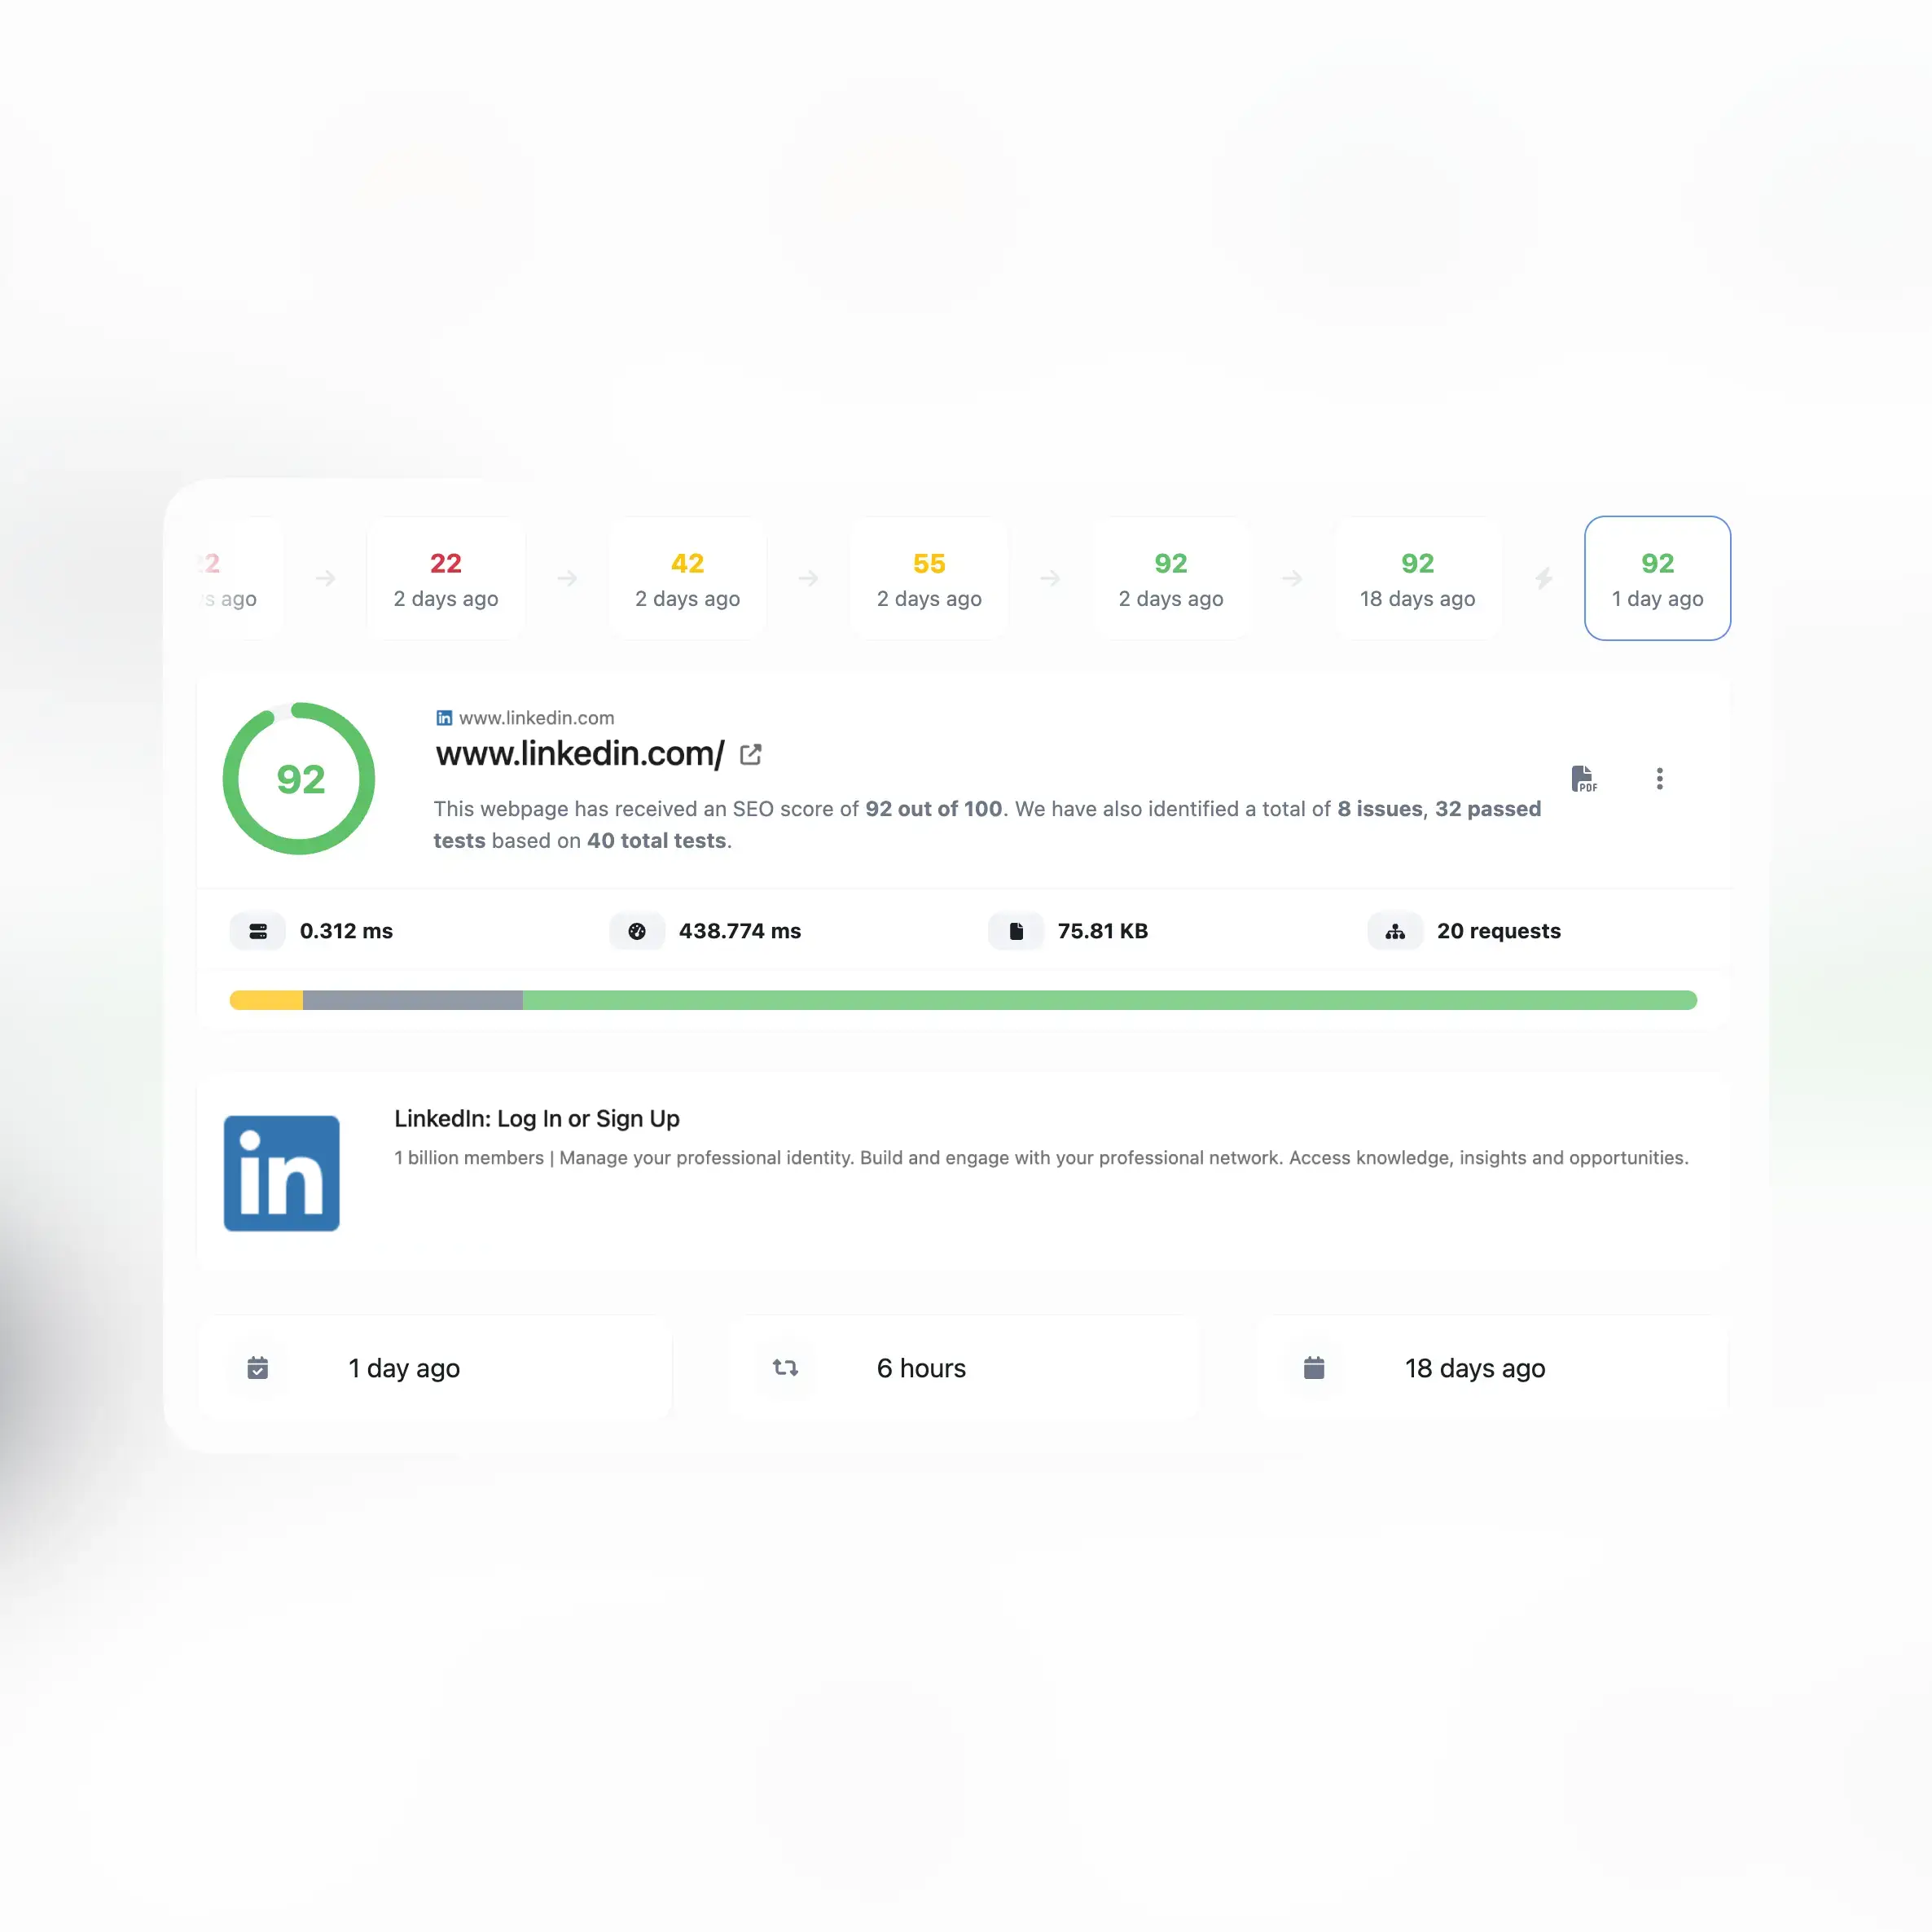Viewport: 1932px width, 1932px height.
Task: Click the 40 total tests text
Action: 657,841
